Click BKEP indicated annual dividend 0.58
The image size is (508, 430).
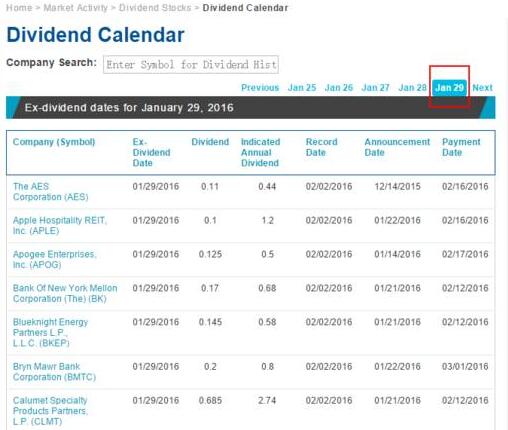tap(267, 322)
